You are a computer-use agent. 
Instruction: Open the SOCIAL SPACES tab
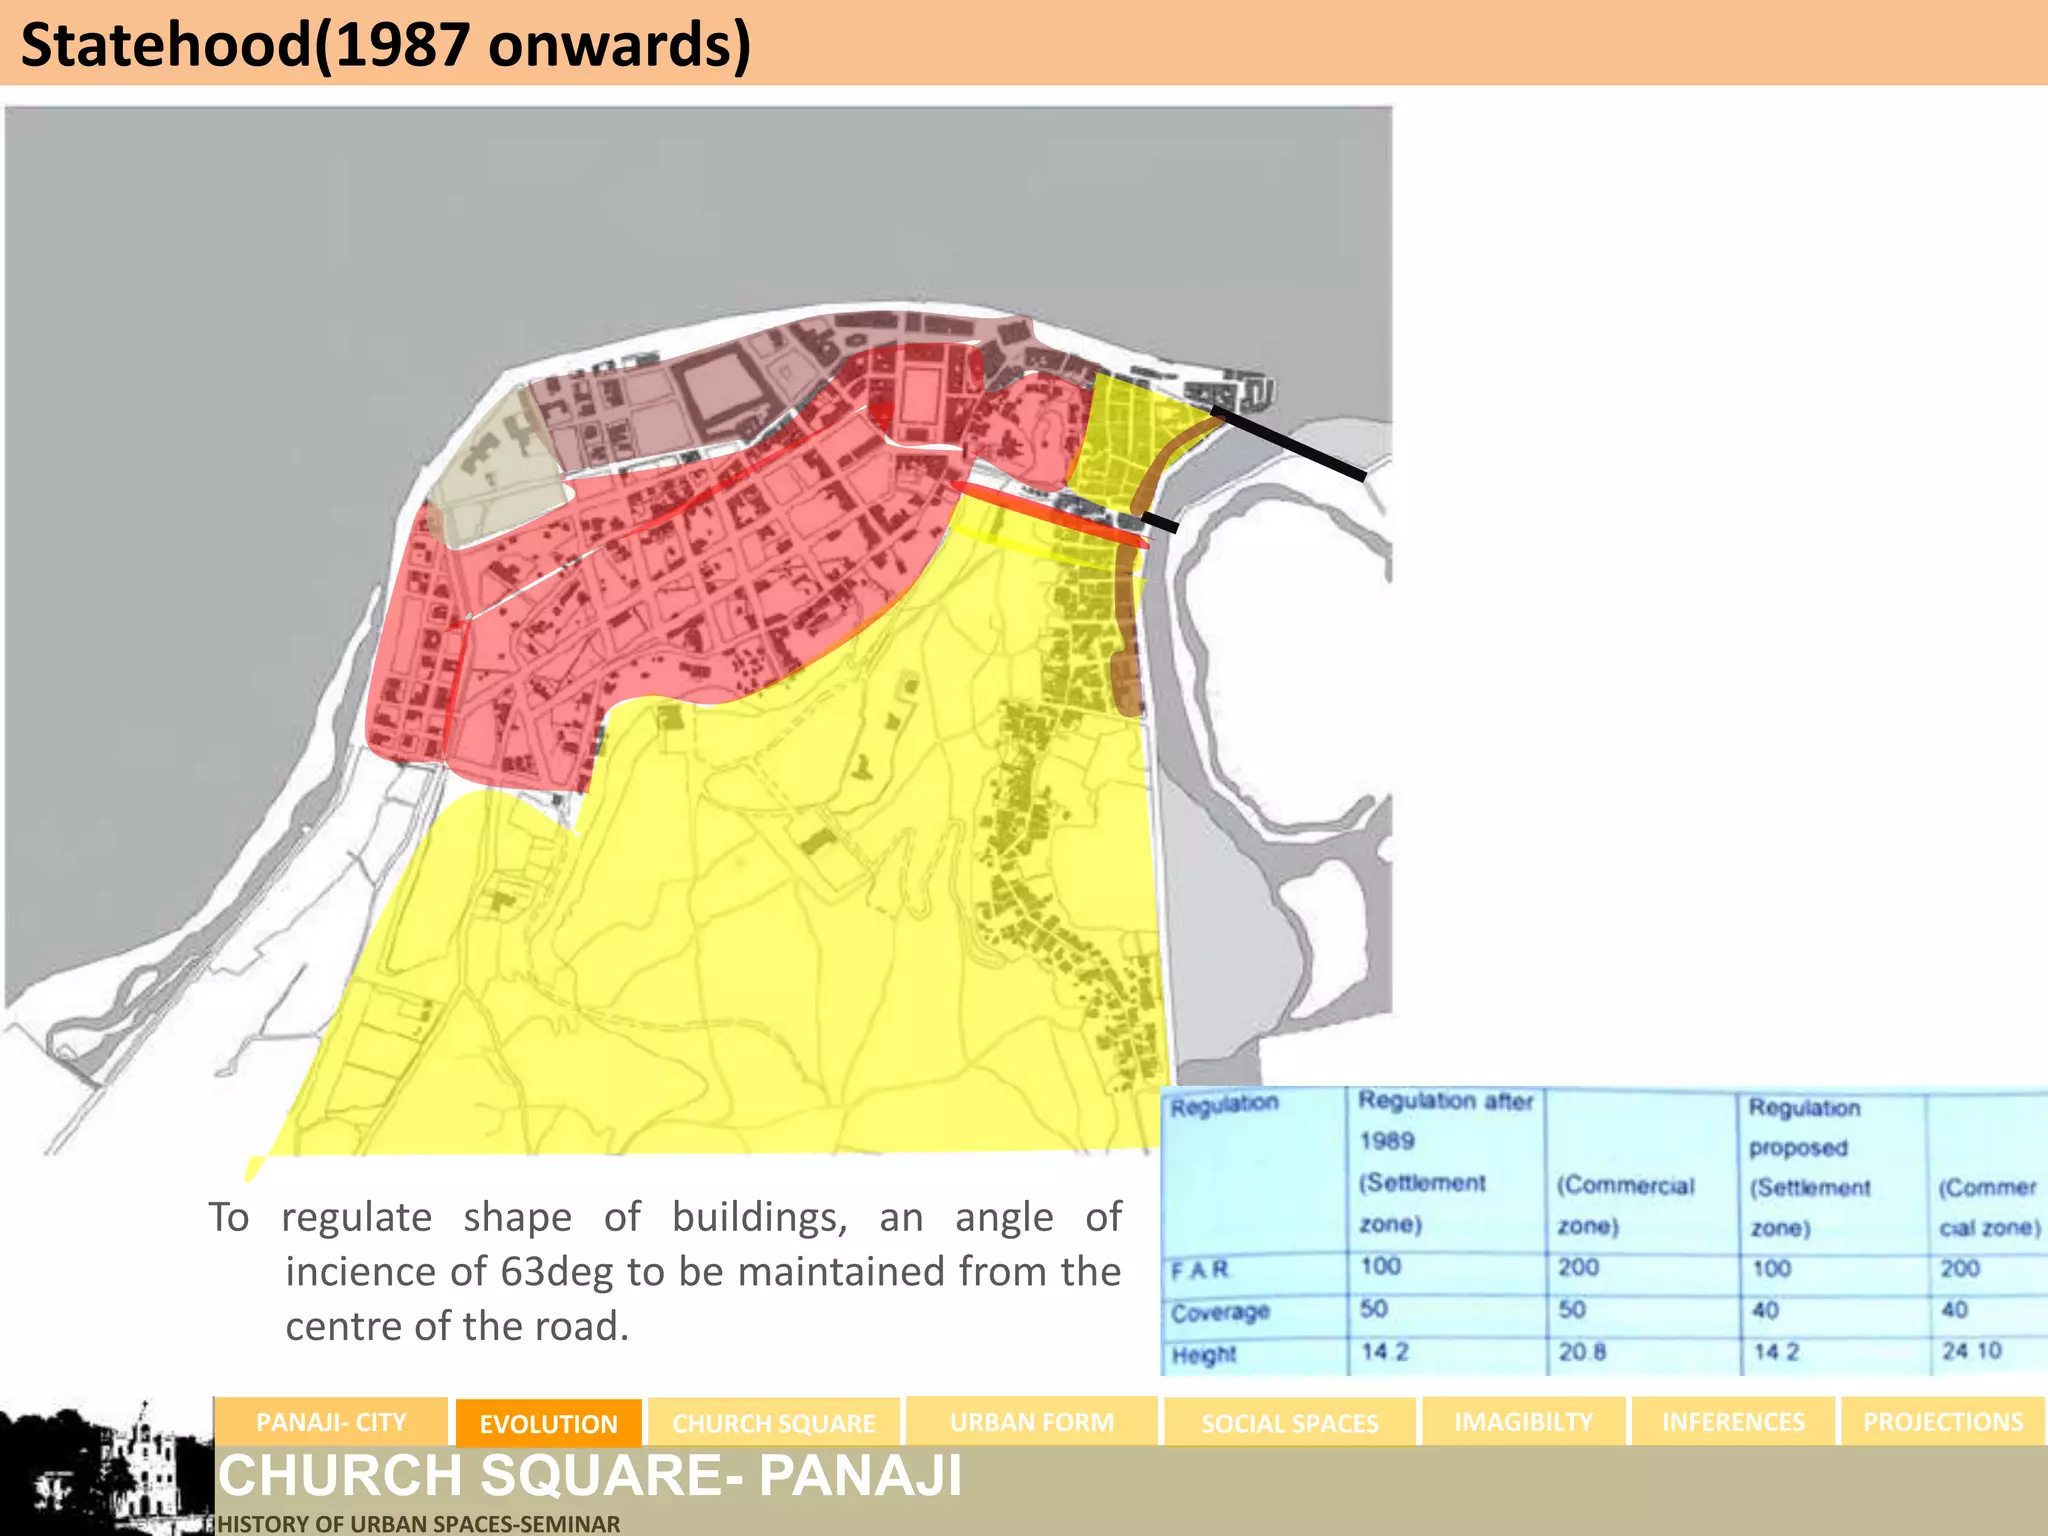(x=1289, y=1422)
